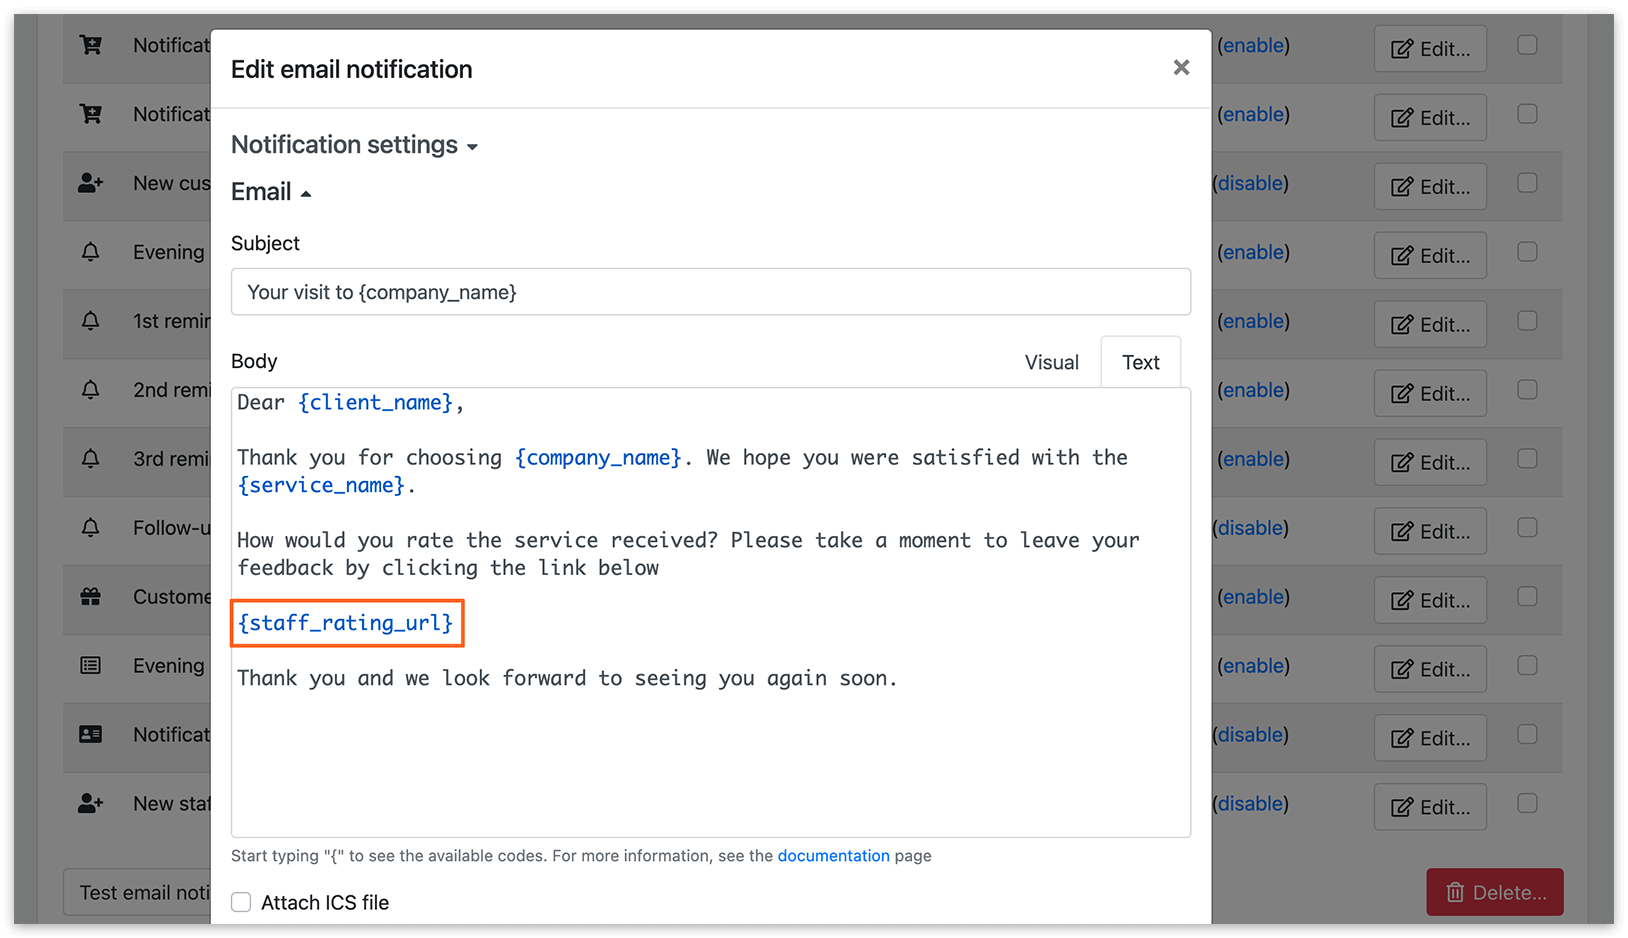Click the Follow-u row label
Image resolution: width=1628 pixels, height=938 pixels.
171,528
